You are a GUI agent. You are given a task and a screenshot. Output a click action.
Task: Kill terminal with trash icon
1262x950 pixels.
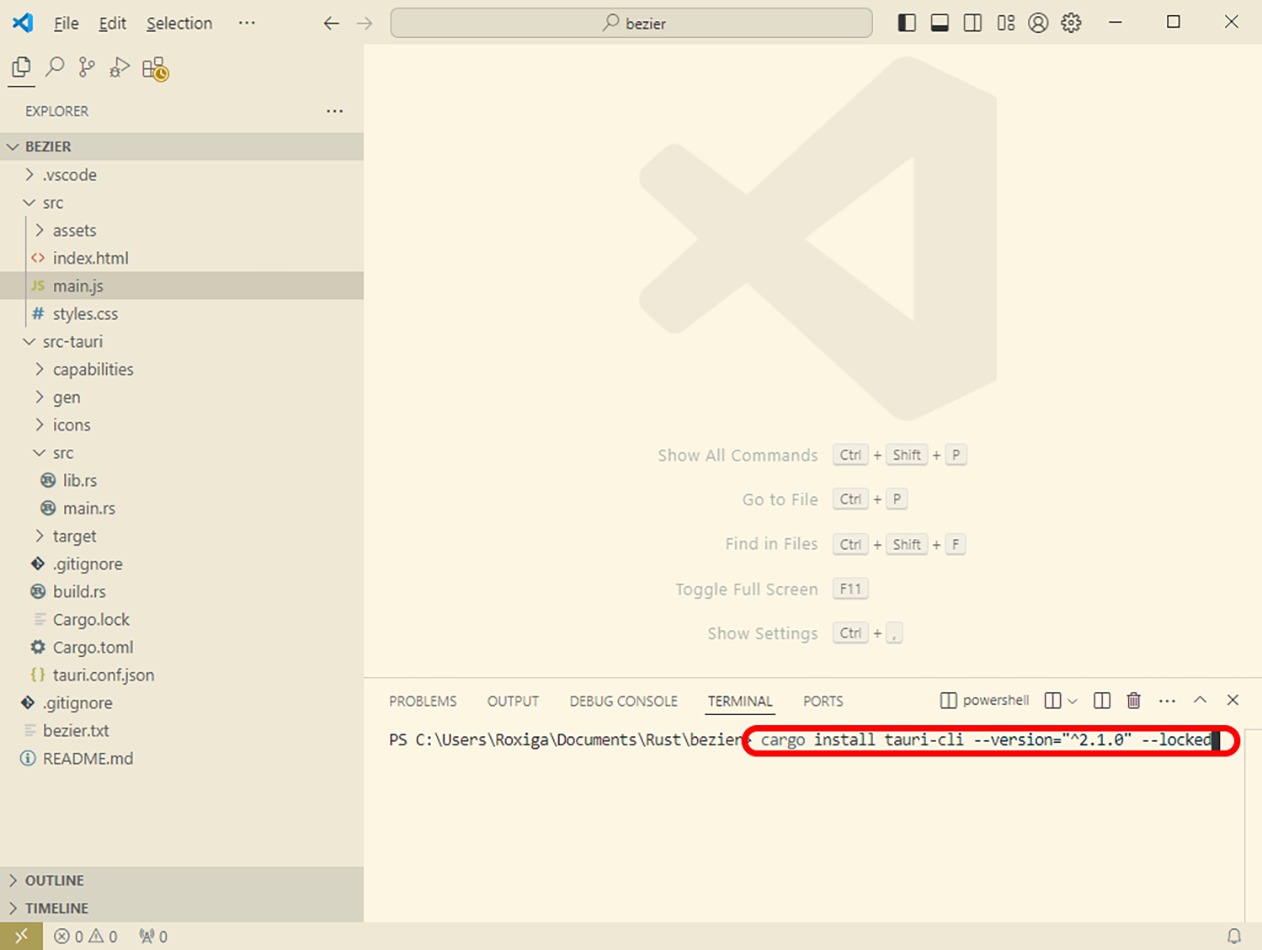[x=1133, y=701]
